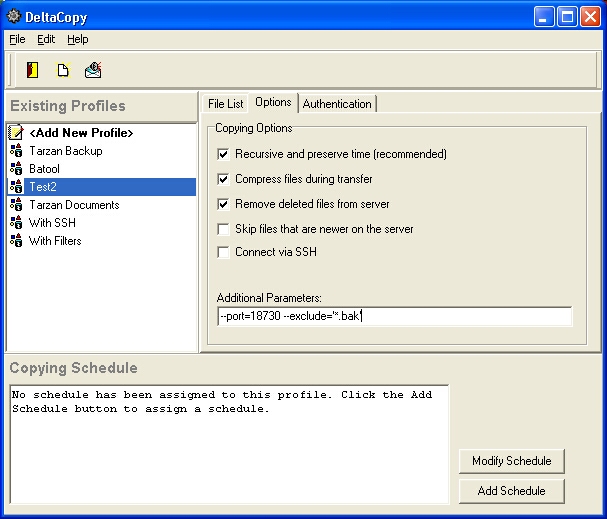Click the DeltaCopy gear icon in title bar
Image resolution: width=607 pixels, height=519 pixels.
14,17
